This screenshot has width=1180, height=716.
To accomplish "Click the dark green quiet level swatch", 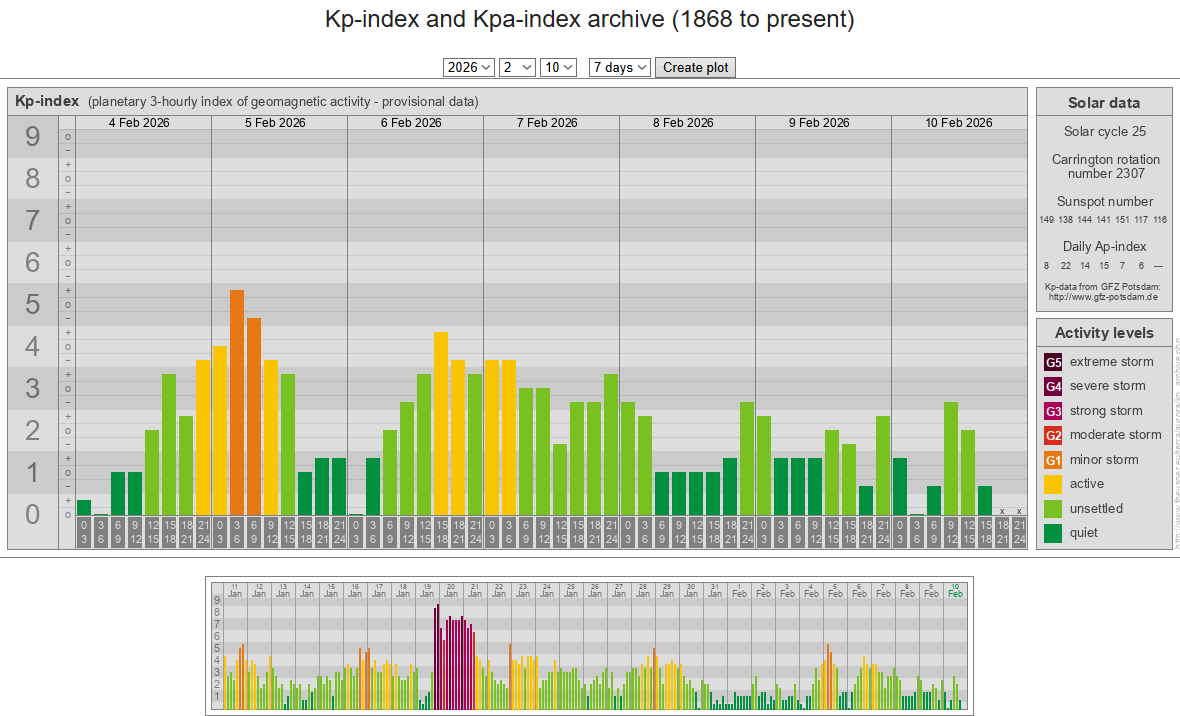I will [1053, 533].
